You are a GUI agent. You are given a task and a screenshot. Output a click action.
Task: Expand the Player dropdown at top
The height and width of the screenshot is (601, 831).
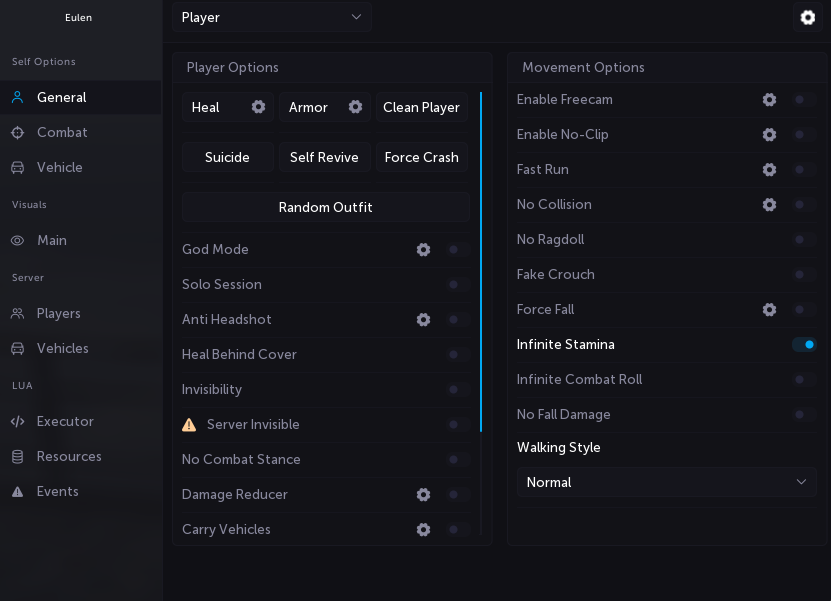point(272,17)
